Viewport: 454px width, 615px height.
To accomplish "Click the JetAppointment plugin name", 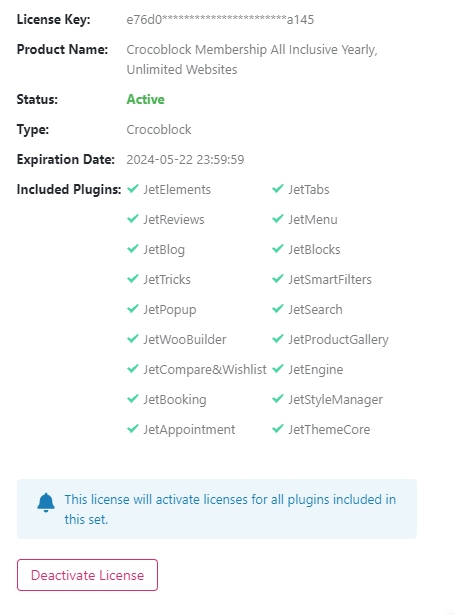I will pyautogui.click(x=189, y=430).
